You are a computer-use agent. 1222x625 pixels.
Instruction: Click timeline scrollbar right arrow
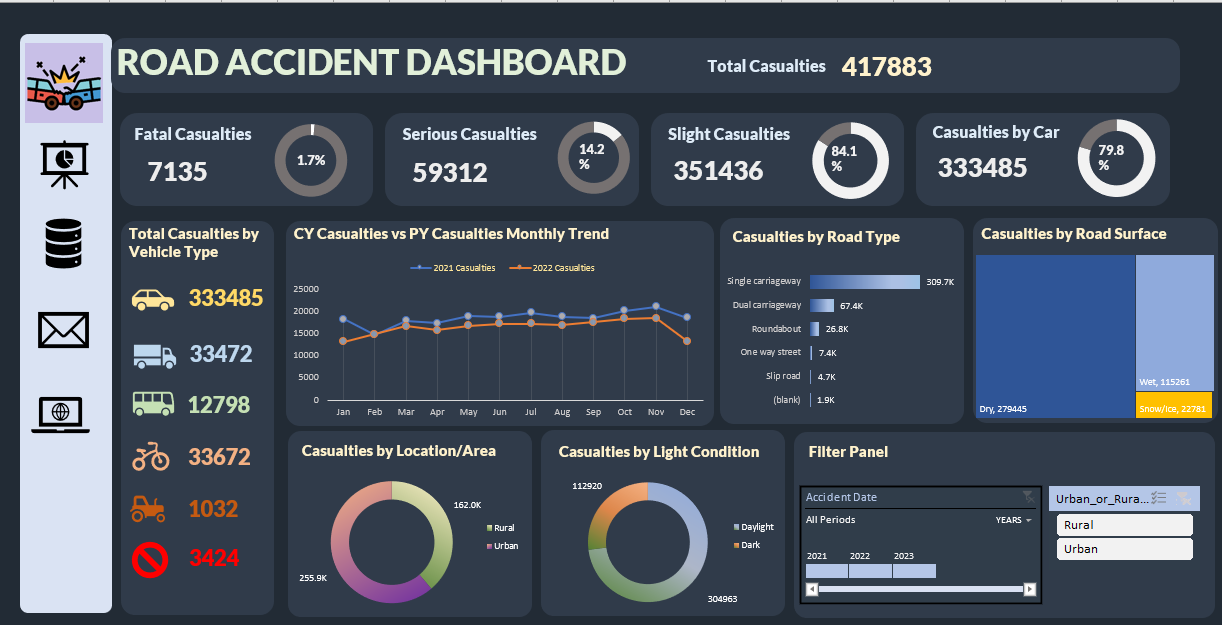1030,590
